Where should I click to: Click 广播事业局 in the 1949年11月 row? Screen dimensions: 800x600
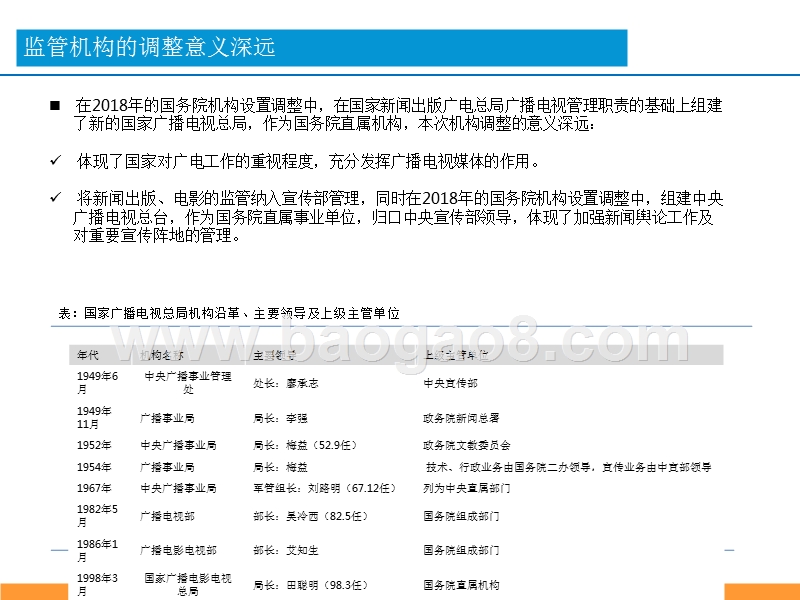167,418
